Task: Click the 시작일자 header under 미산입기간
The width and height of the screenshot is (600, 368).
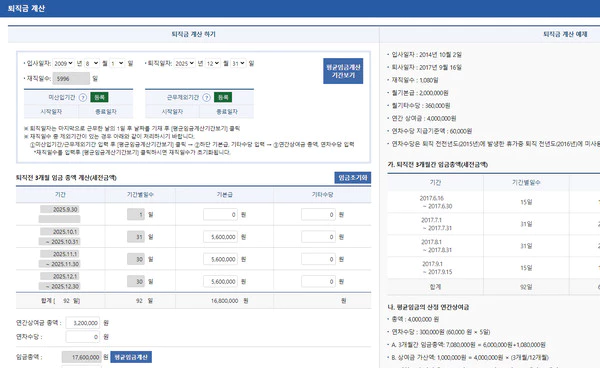Action: 51,112
